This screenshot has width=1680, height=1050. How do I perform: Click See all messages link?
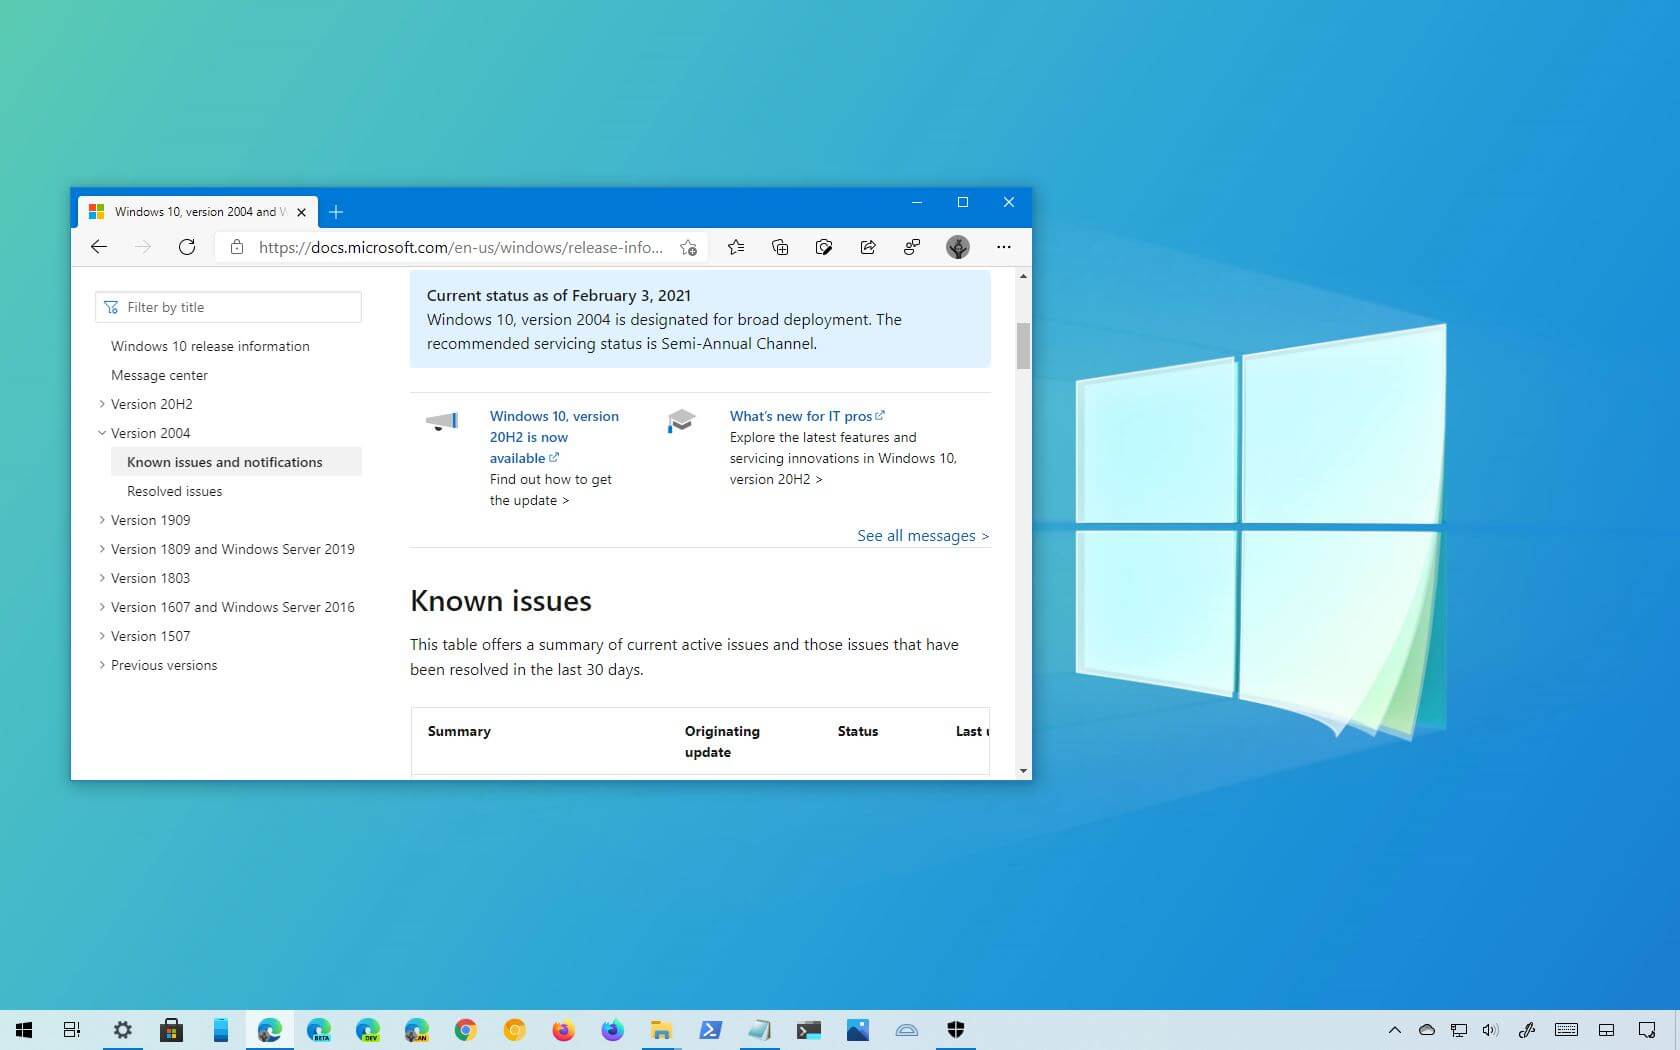coord(922,536)
